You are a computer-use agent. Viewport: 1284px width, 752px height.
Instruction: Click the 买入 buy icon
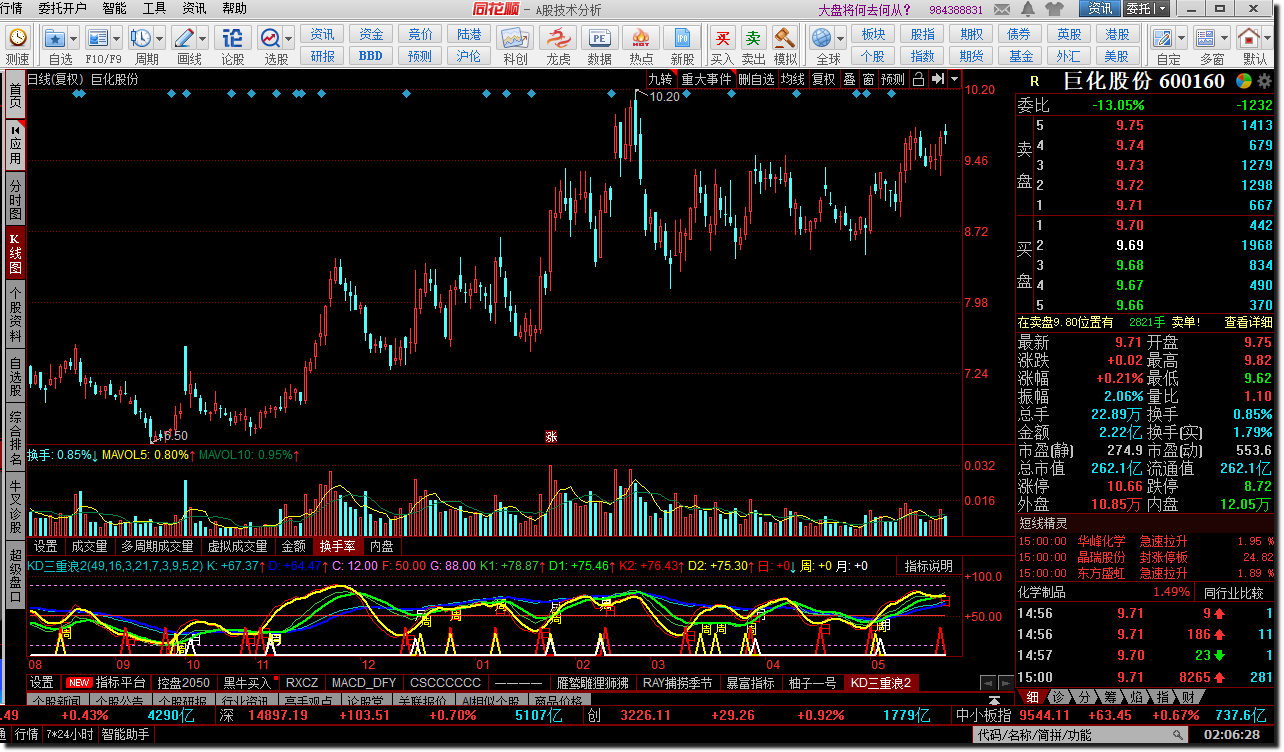tap(722, 38)
